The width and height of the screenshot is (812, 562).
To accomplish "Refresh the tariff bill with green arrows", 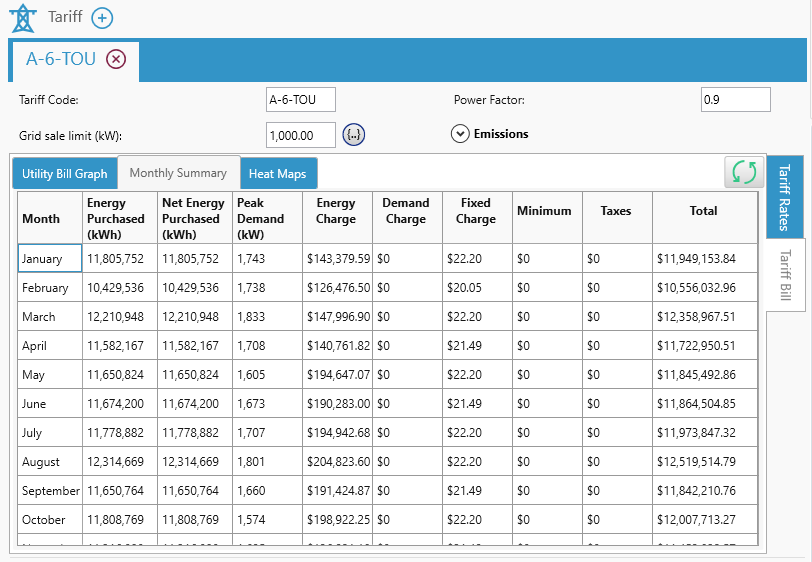I will tap(744, 172).
